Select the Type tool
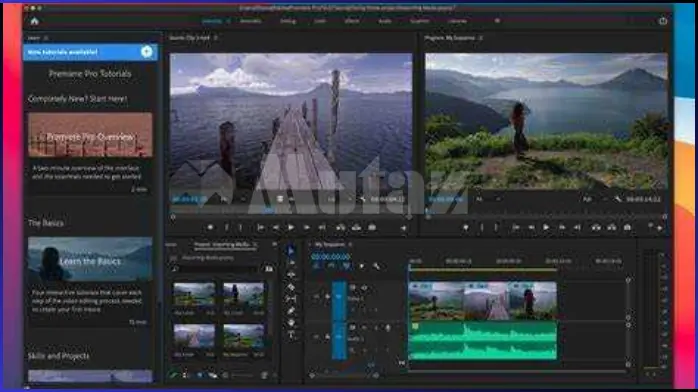698x392 pixels. click(x=291, y=335)
